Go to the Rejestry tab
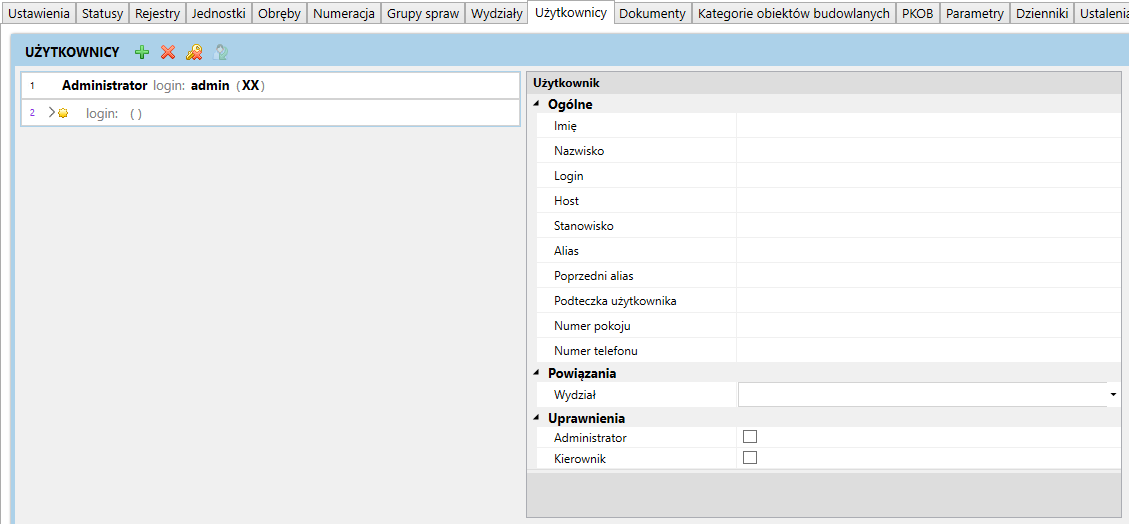1129x524 pixels. [158, 13]
